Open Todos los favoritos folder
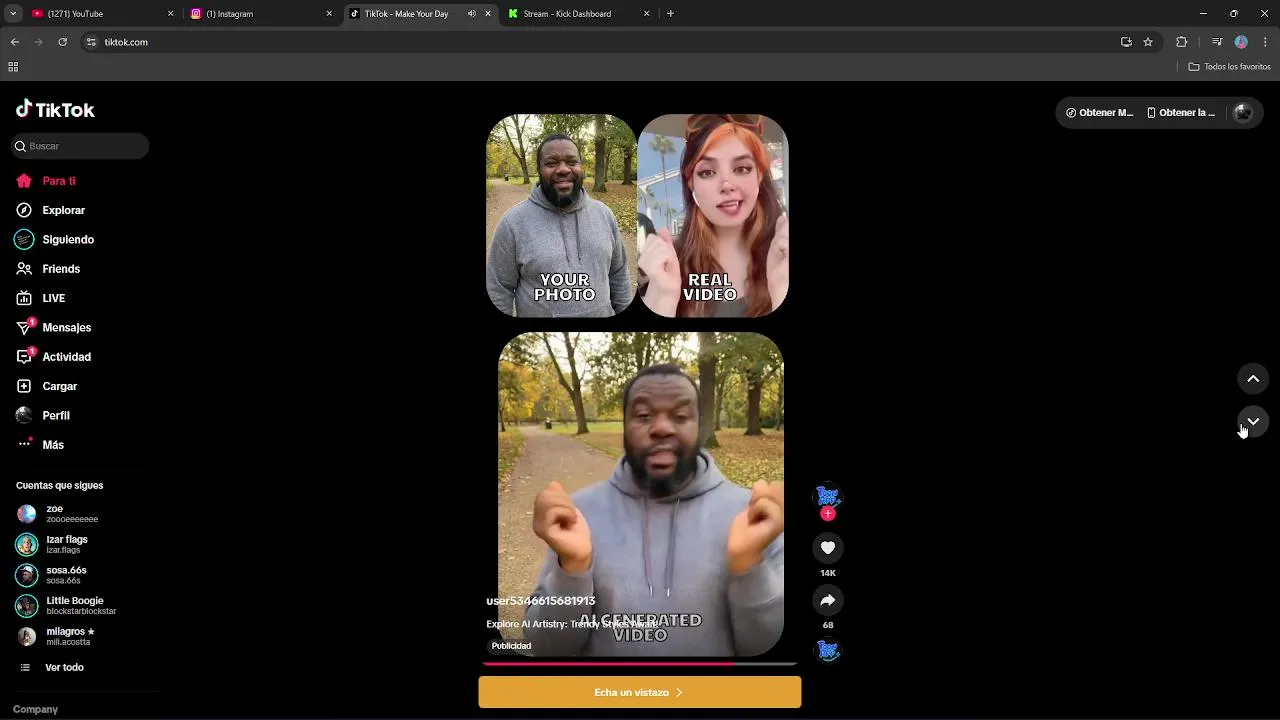 pyautogui.click(x=1229, y=67)
